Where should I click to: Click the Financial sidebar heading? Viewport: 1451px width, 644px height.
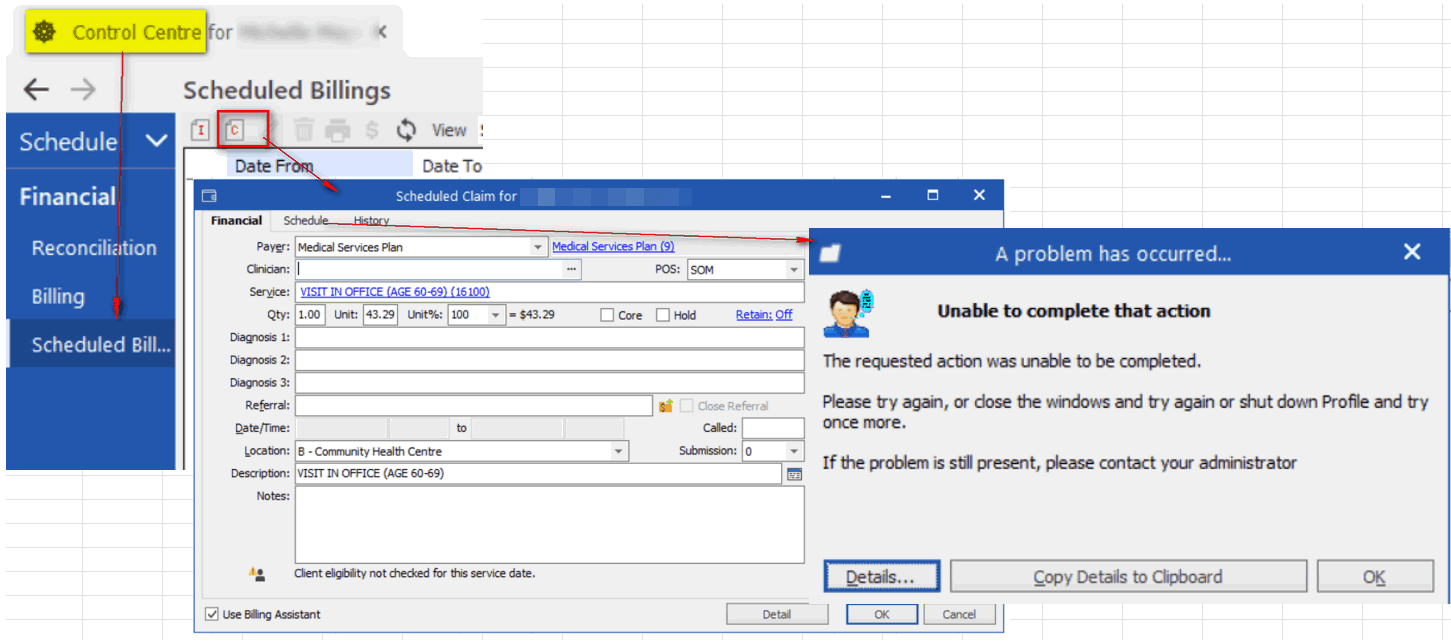tap(68, 196)
